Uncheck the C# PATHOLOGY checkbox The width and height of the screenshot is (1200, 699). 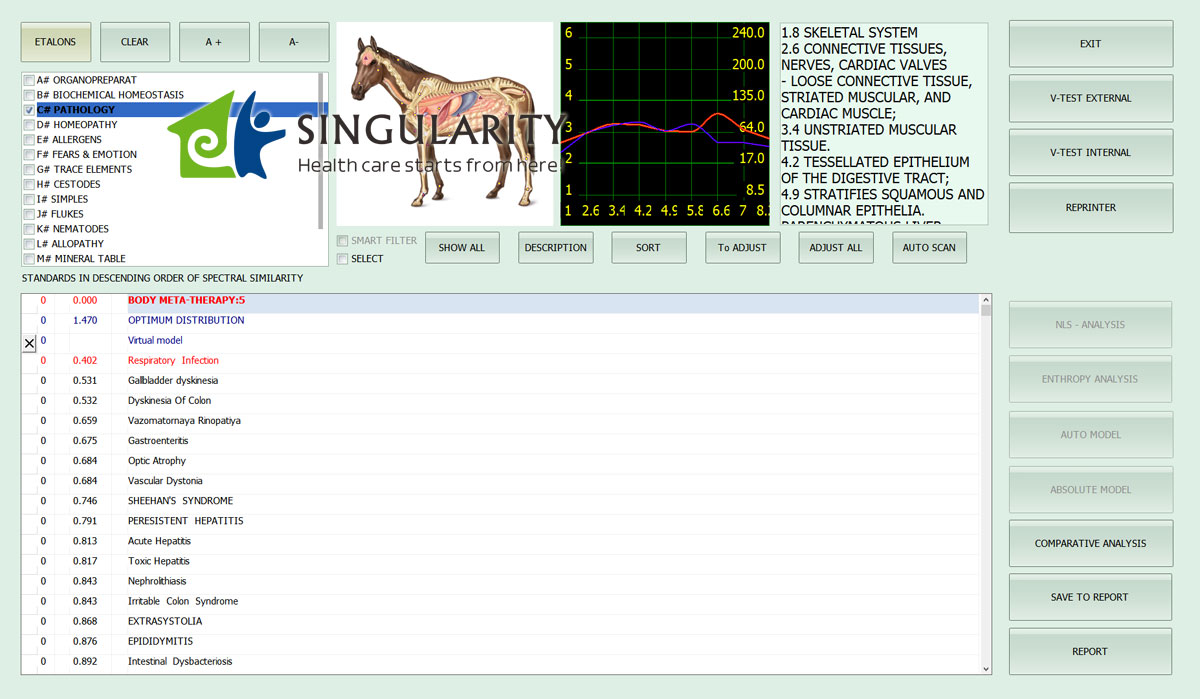tap(29, 110)
